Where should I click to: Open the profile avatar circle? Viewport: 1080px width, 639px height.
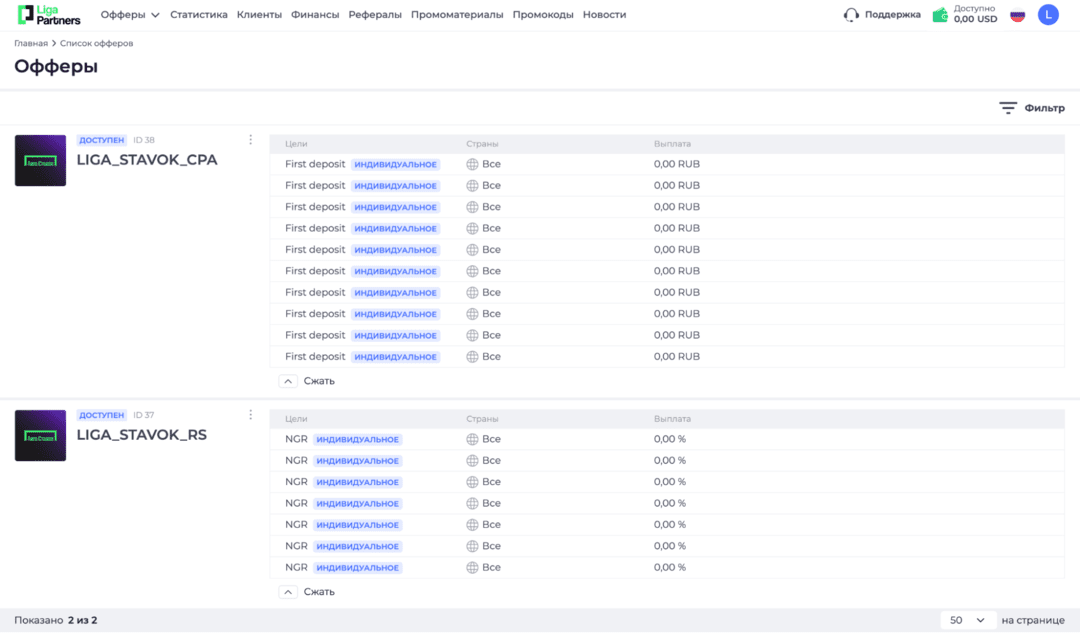(x=1048, y=15)
